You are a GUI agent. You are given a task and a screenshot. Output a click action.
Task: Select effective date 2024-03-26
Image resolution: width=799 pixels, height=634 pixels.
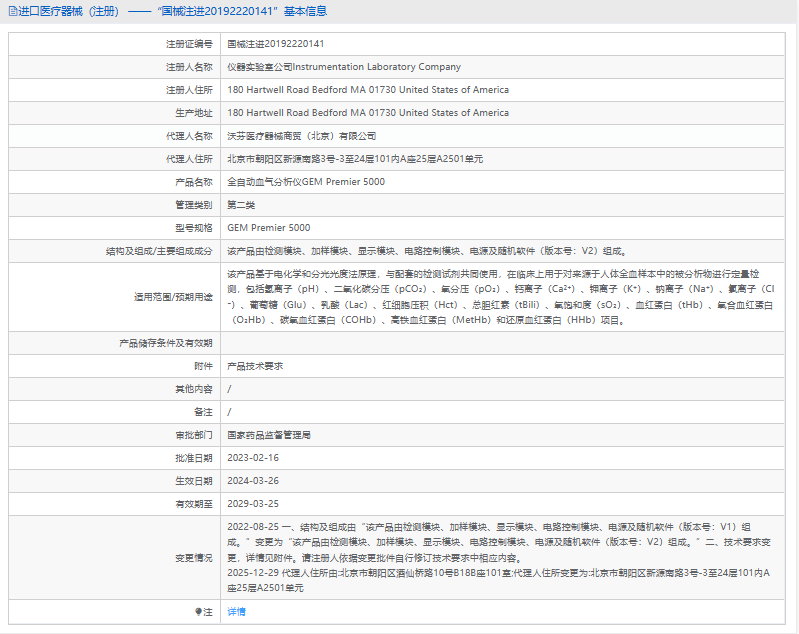tap(253, 481)
